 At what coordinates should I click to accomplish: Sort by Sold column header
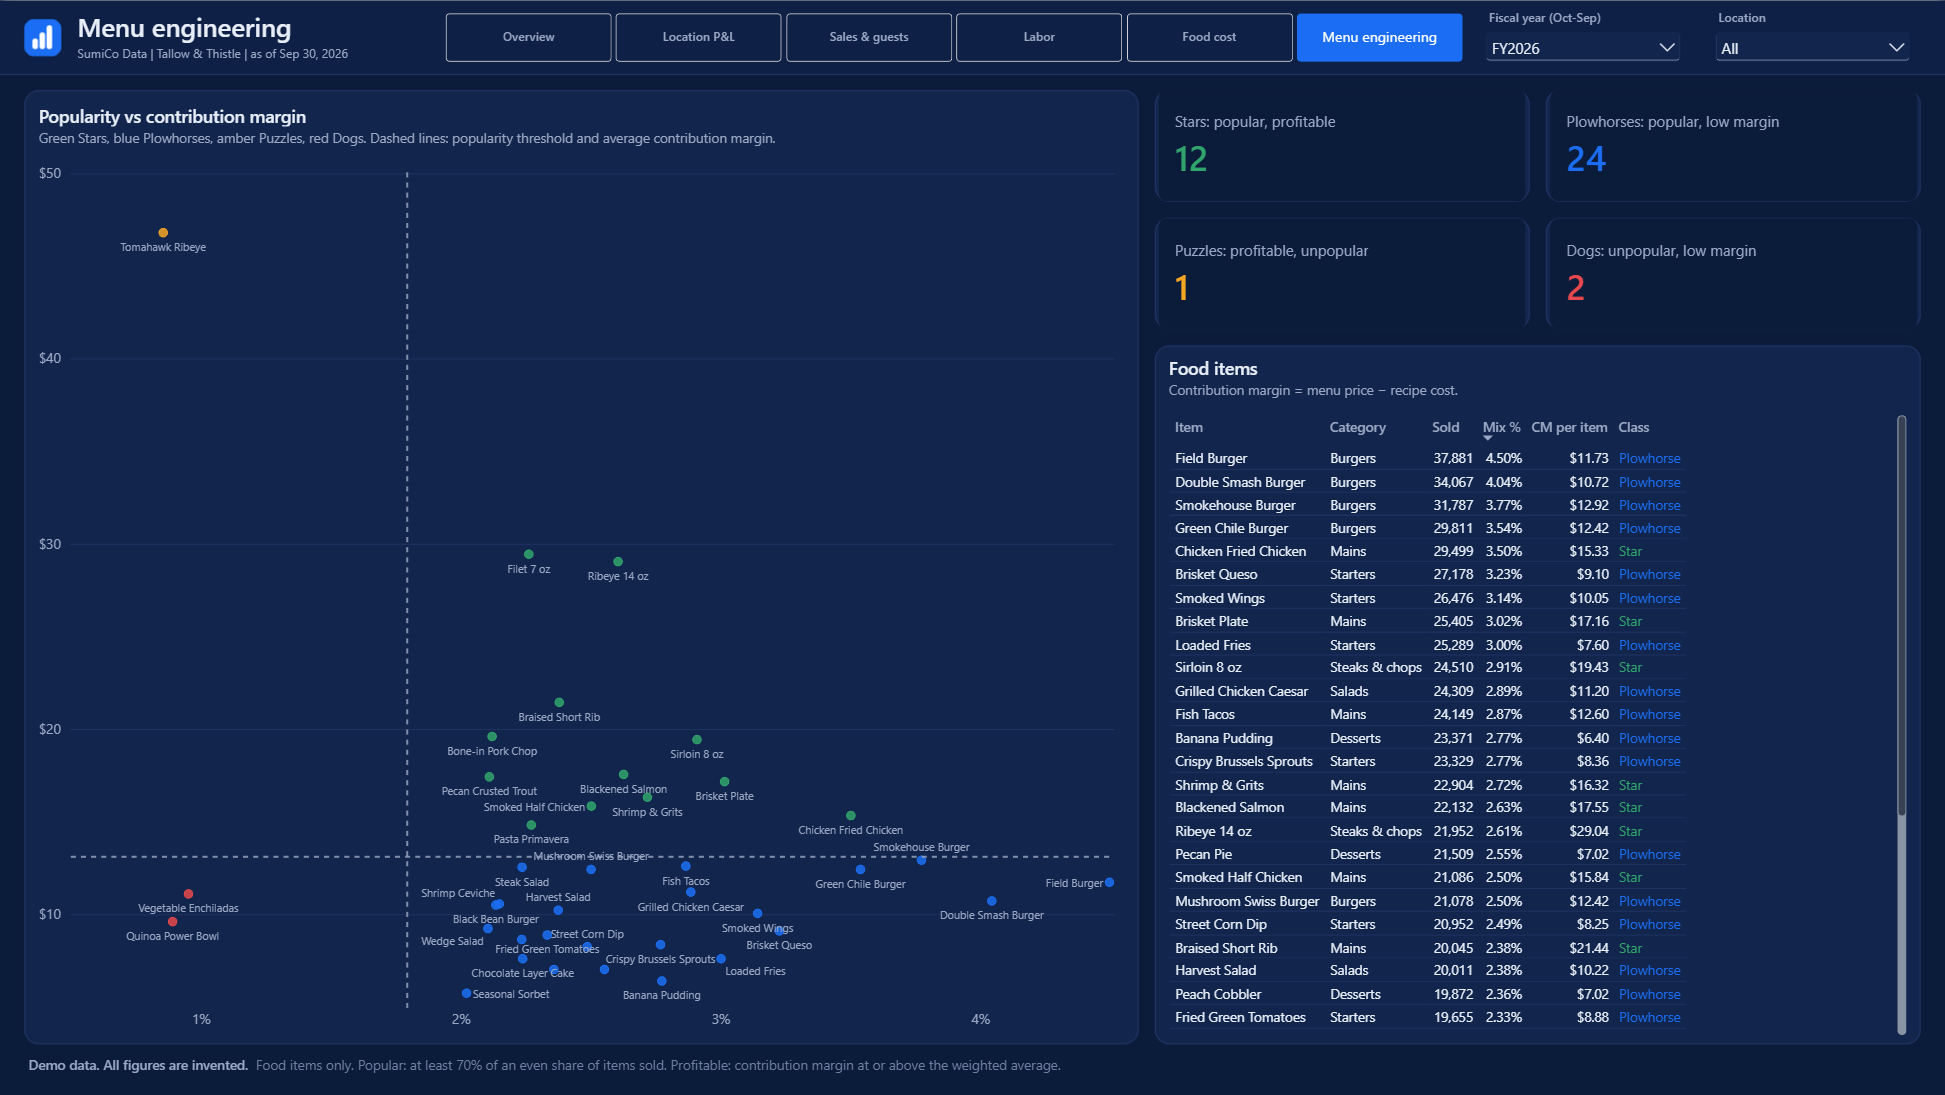(1445, 427)
